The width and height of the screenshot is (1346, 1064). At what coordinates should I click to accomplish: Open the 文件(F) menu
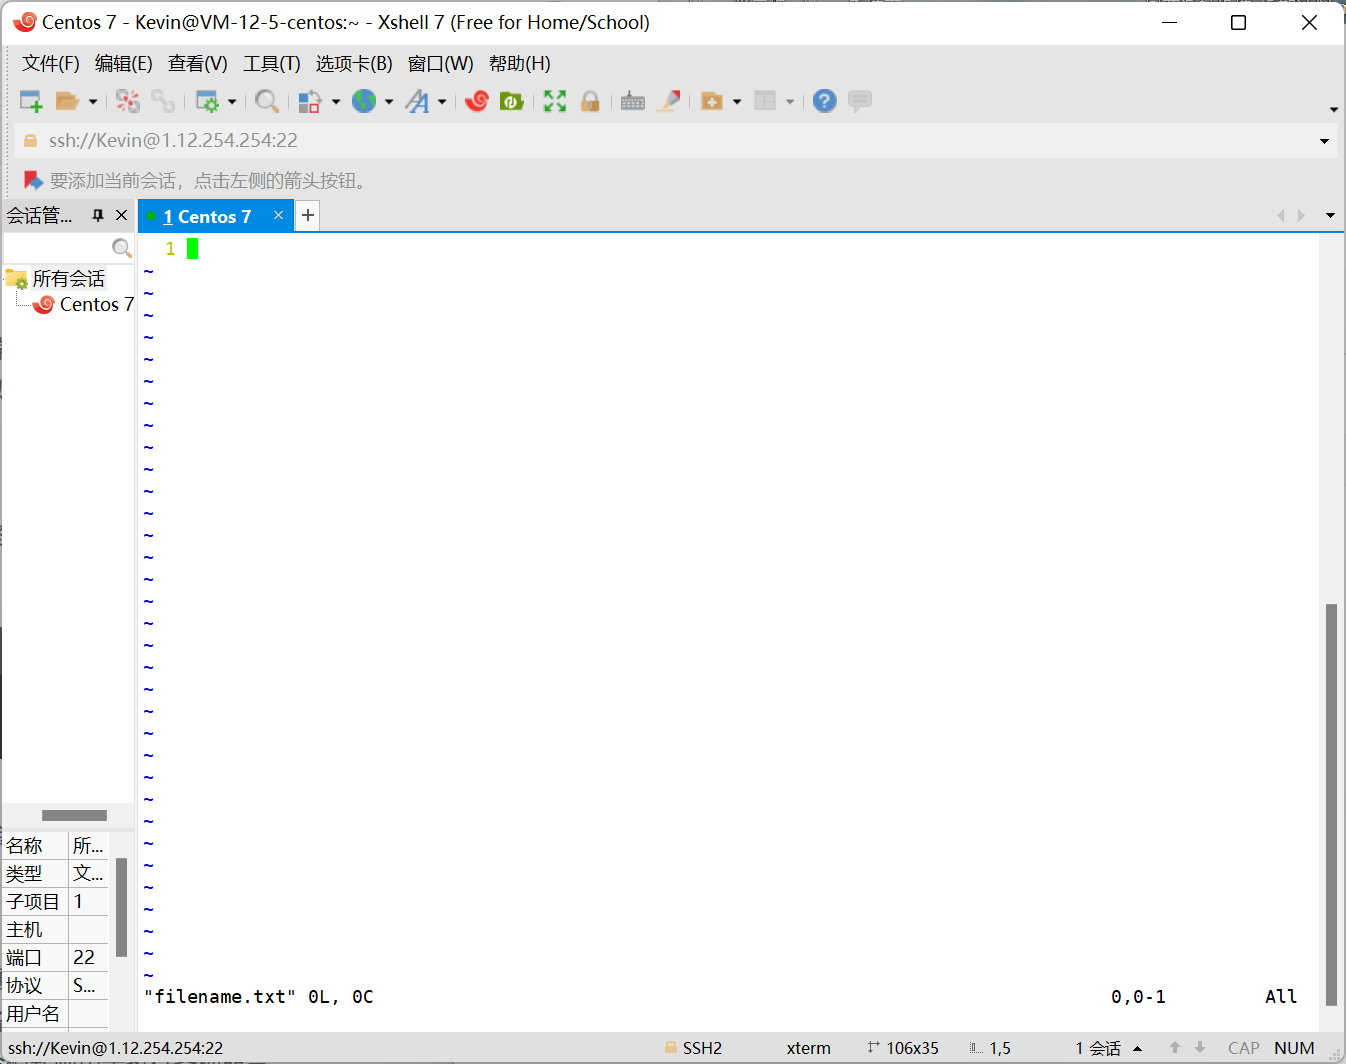(x=51, y=63)
